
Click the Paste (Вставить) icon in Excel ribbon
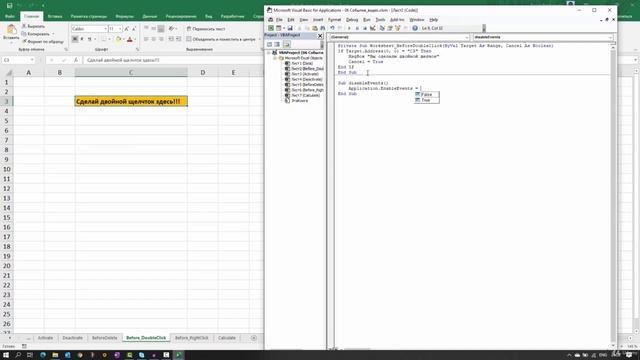(x=11, y=29)
